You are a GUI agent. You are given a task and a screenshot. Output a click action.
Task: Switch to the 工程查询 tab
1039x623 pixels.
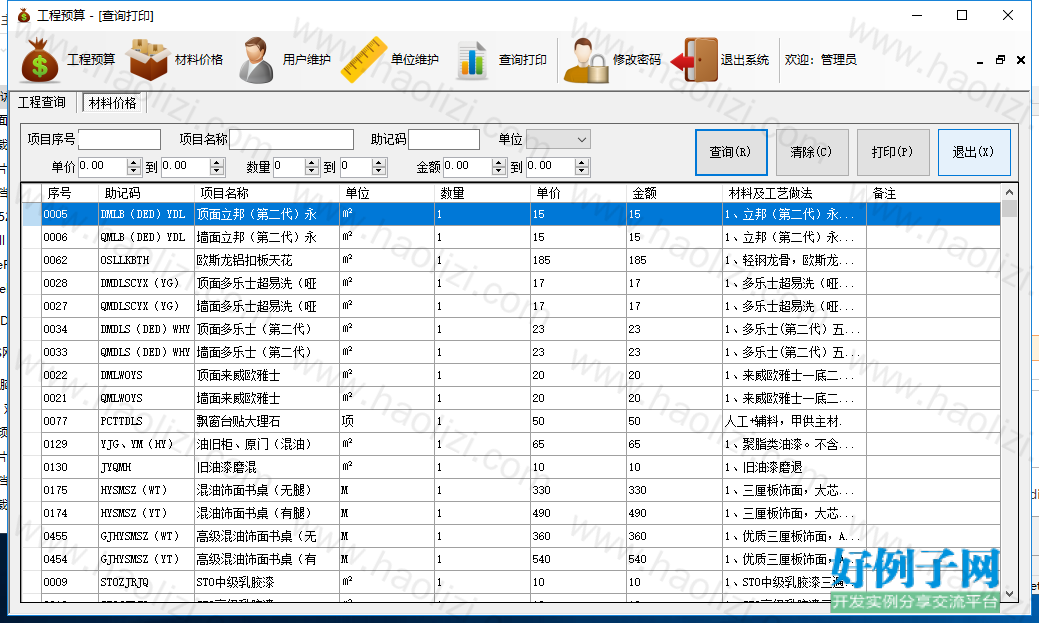click(x=42, y=102)
